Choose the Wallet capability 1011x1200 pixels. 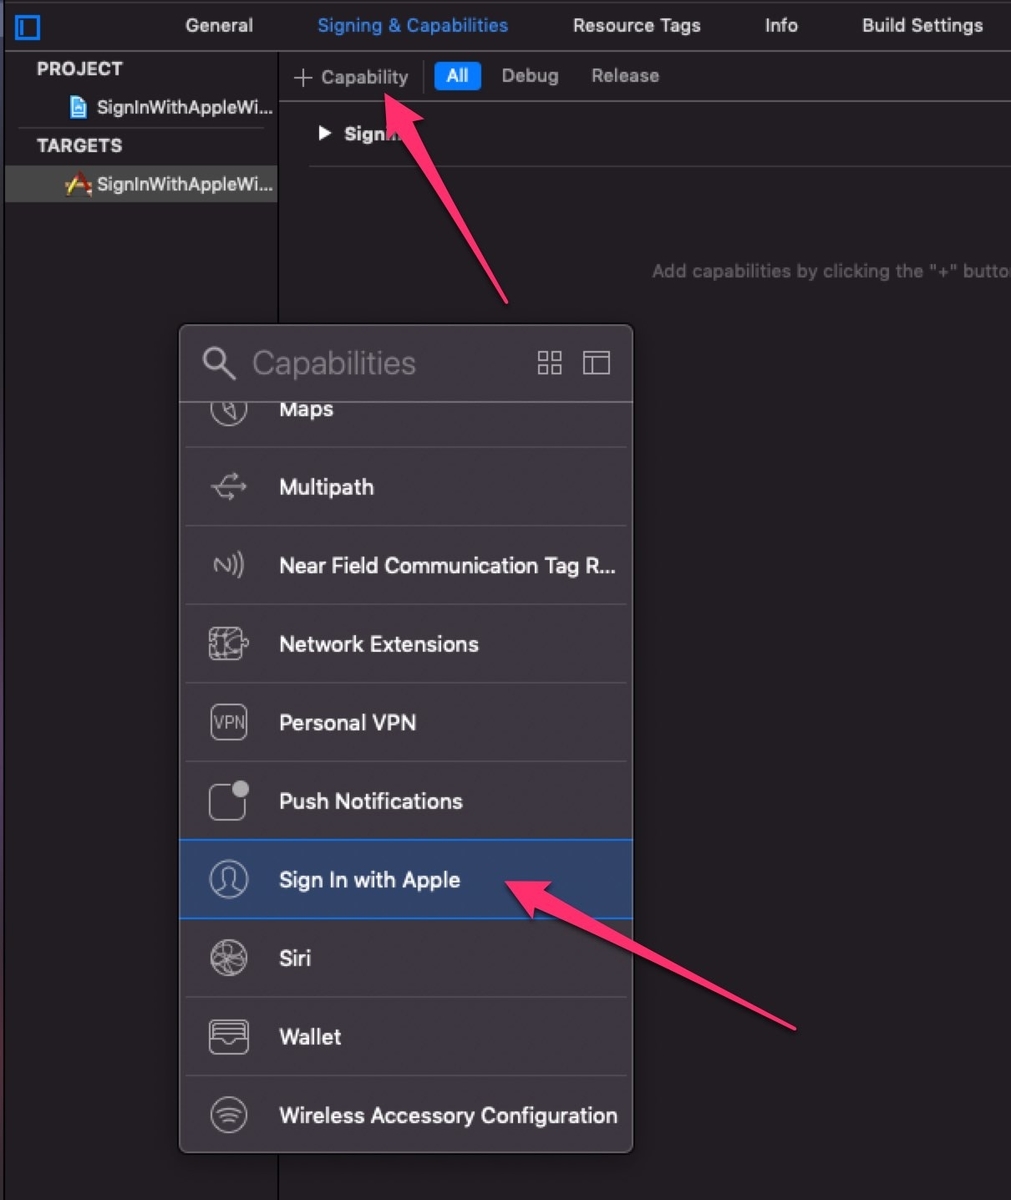point(406,1036)
